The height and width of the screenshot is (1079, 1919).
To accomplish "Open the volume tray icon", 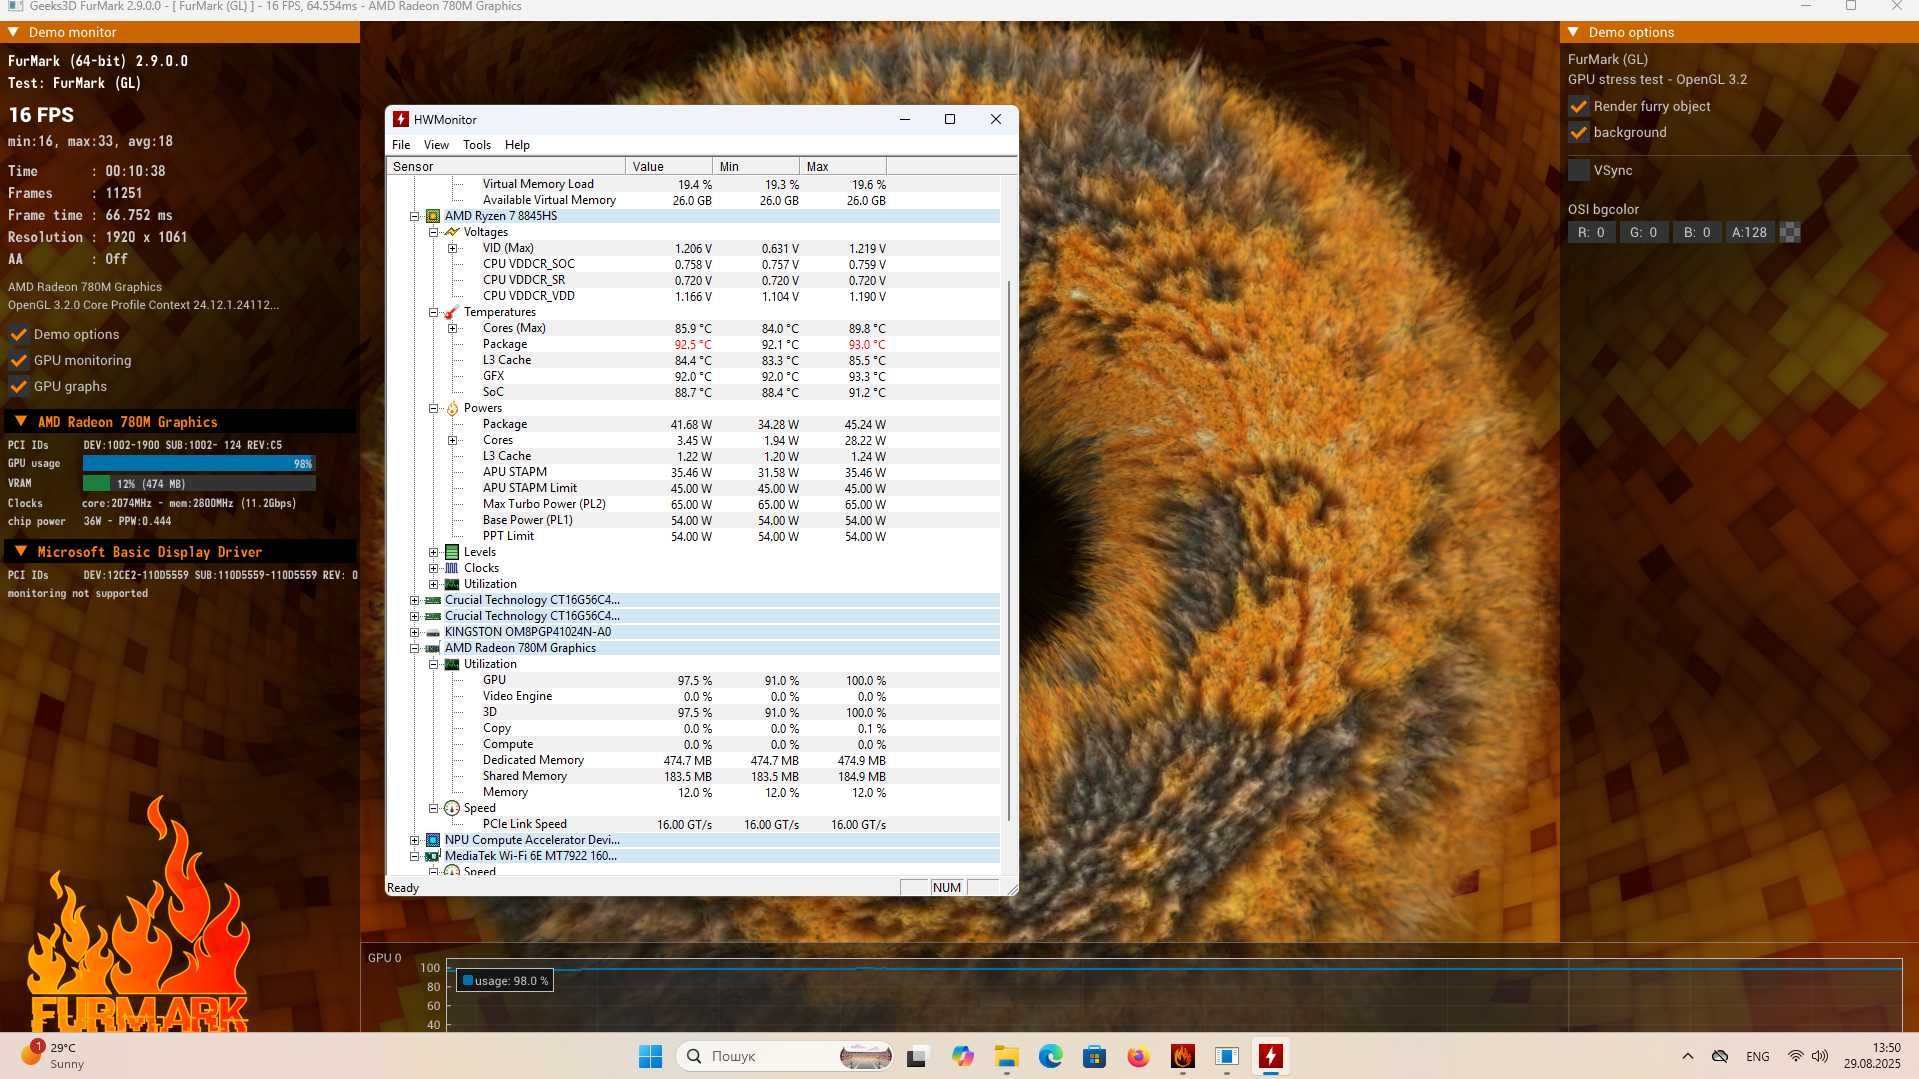I will [x=1820, y=1056].
